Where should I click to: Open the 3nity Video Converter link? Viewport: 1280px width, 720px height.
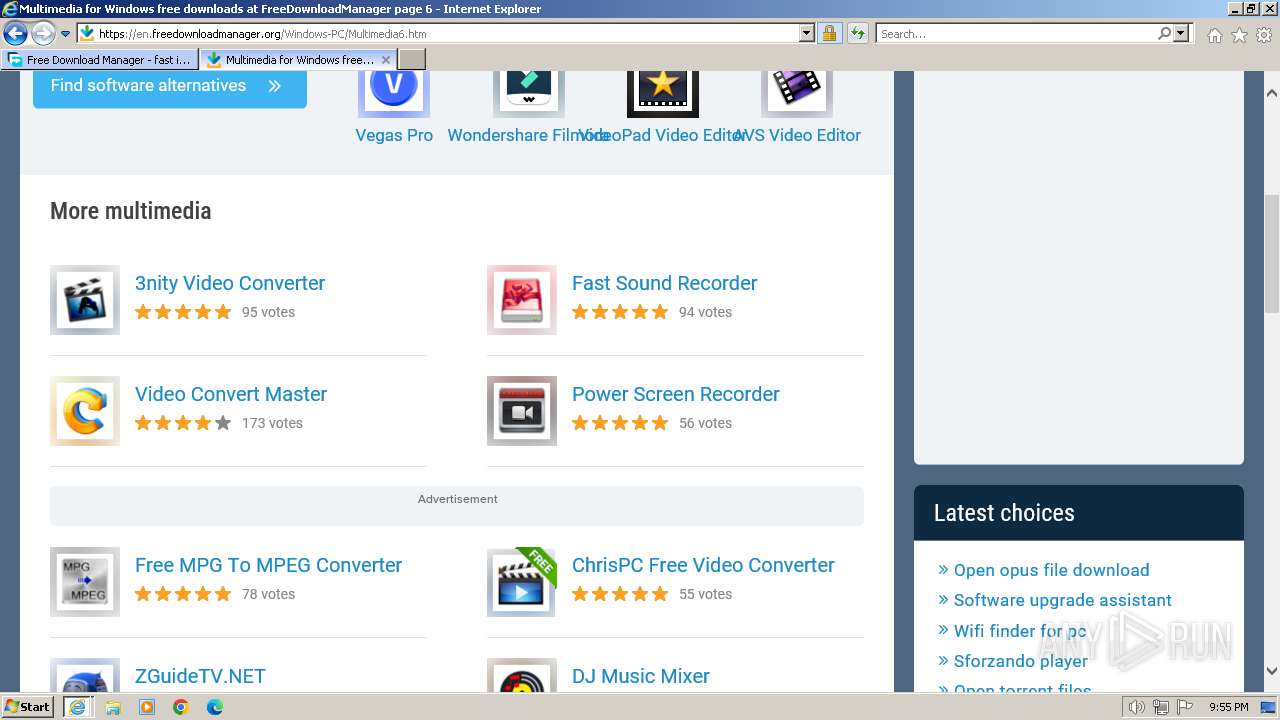(x=230, y=283)
